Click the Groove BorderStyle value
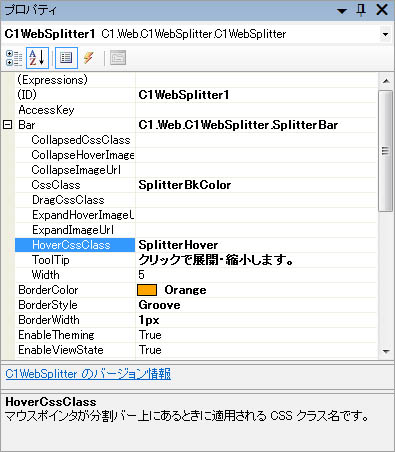 click(159, 305)
